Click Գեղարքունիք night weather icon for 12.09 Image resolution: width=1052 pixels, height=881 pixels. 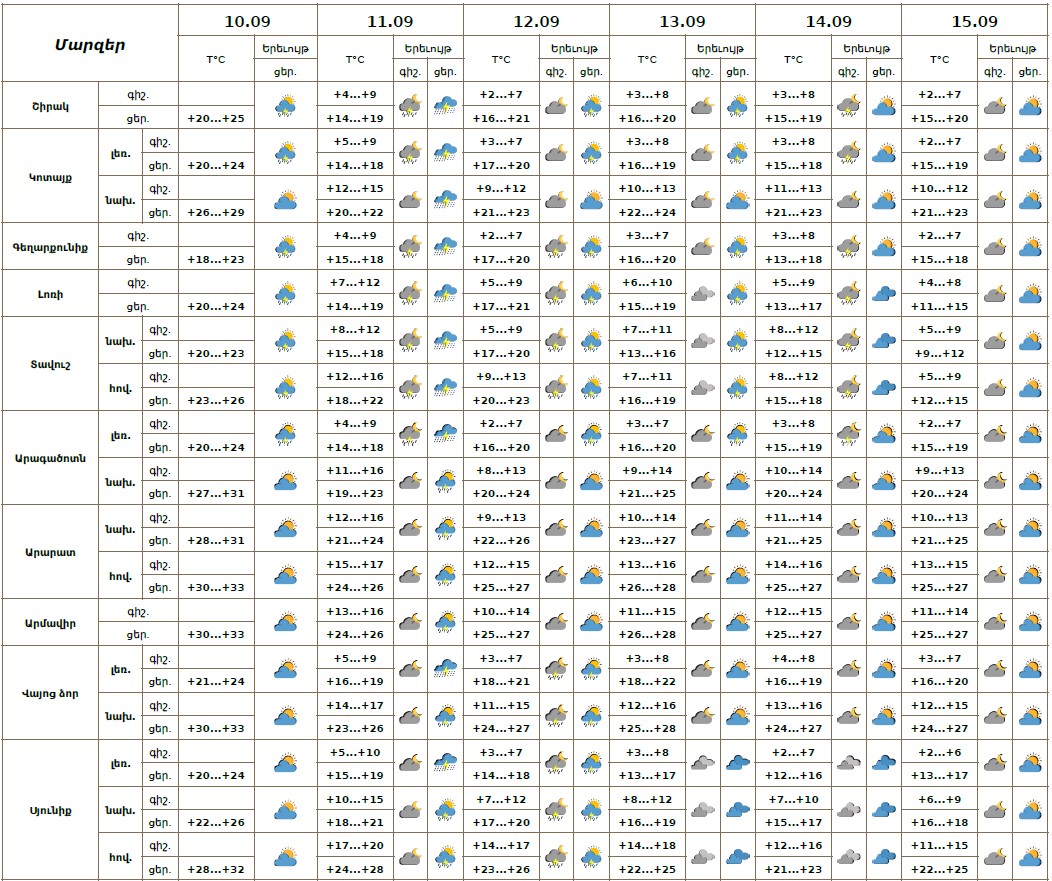coord(557,247)
